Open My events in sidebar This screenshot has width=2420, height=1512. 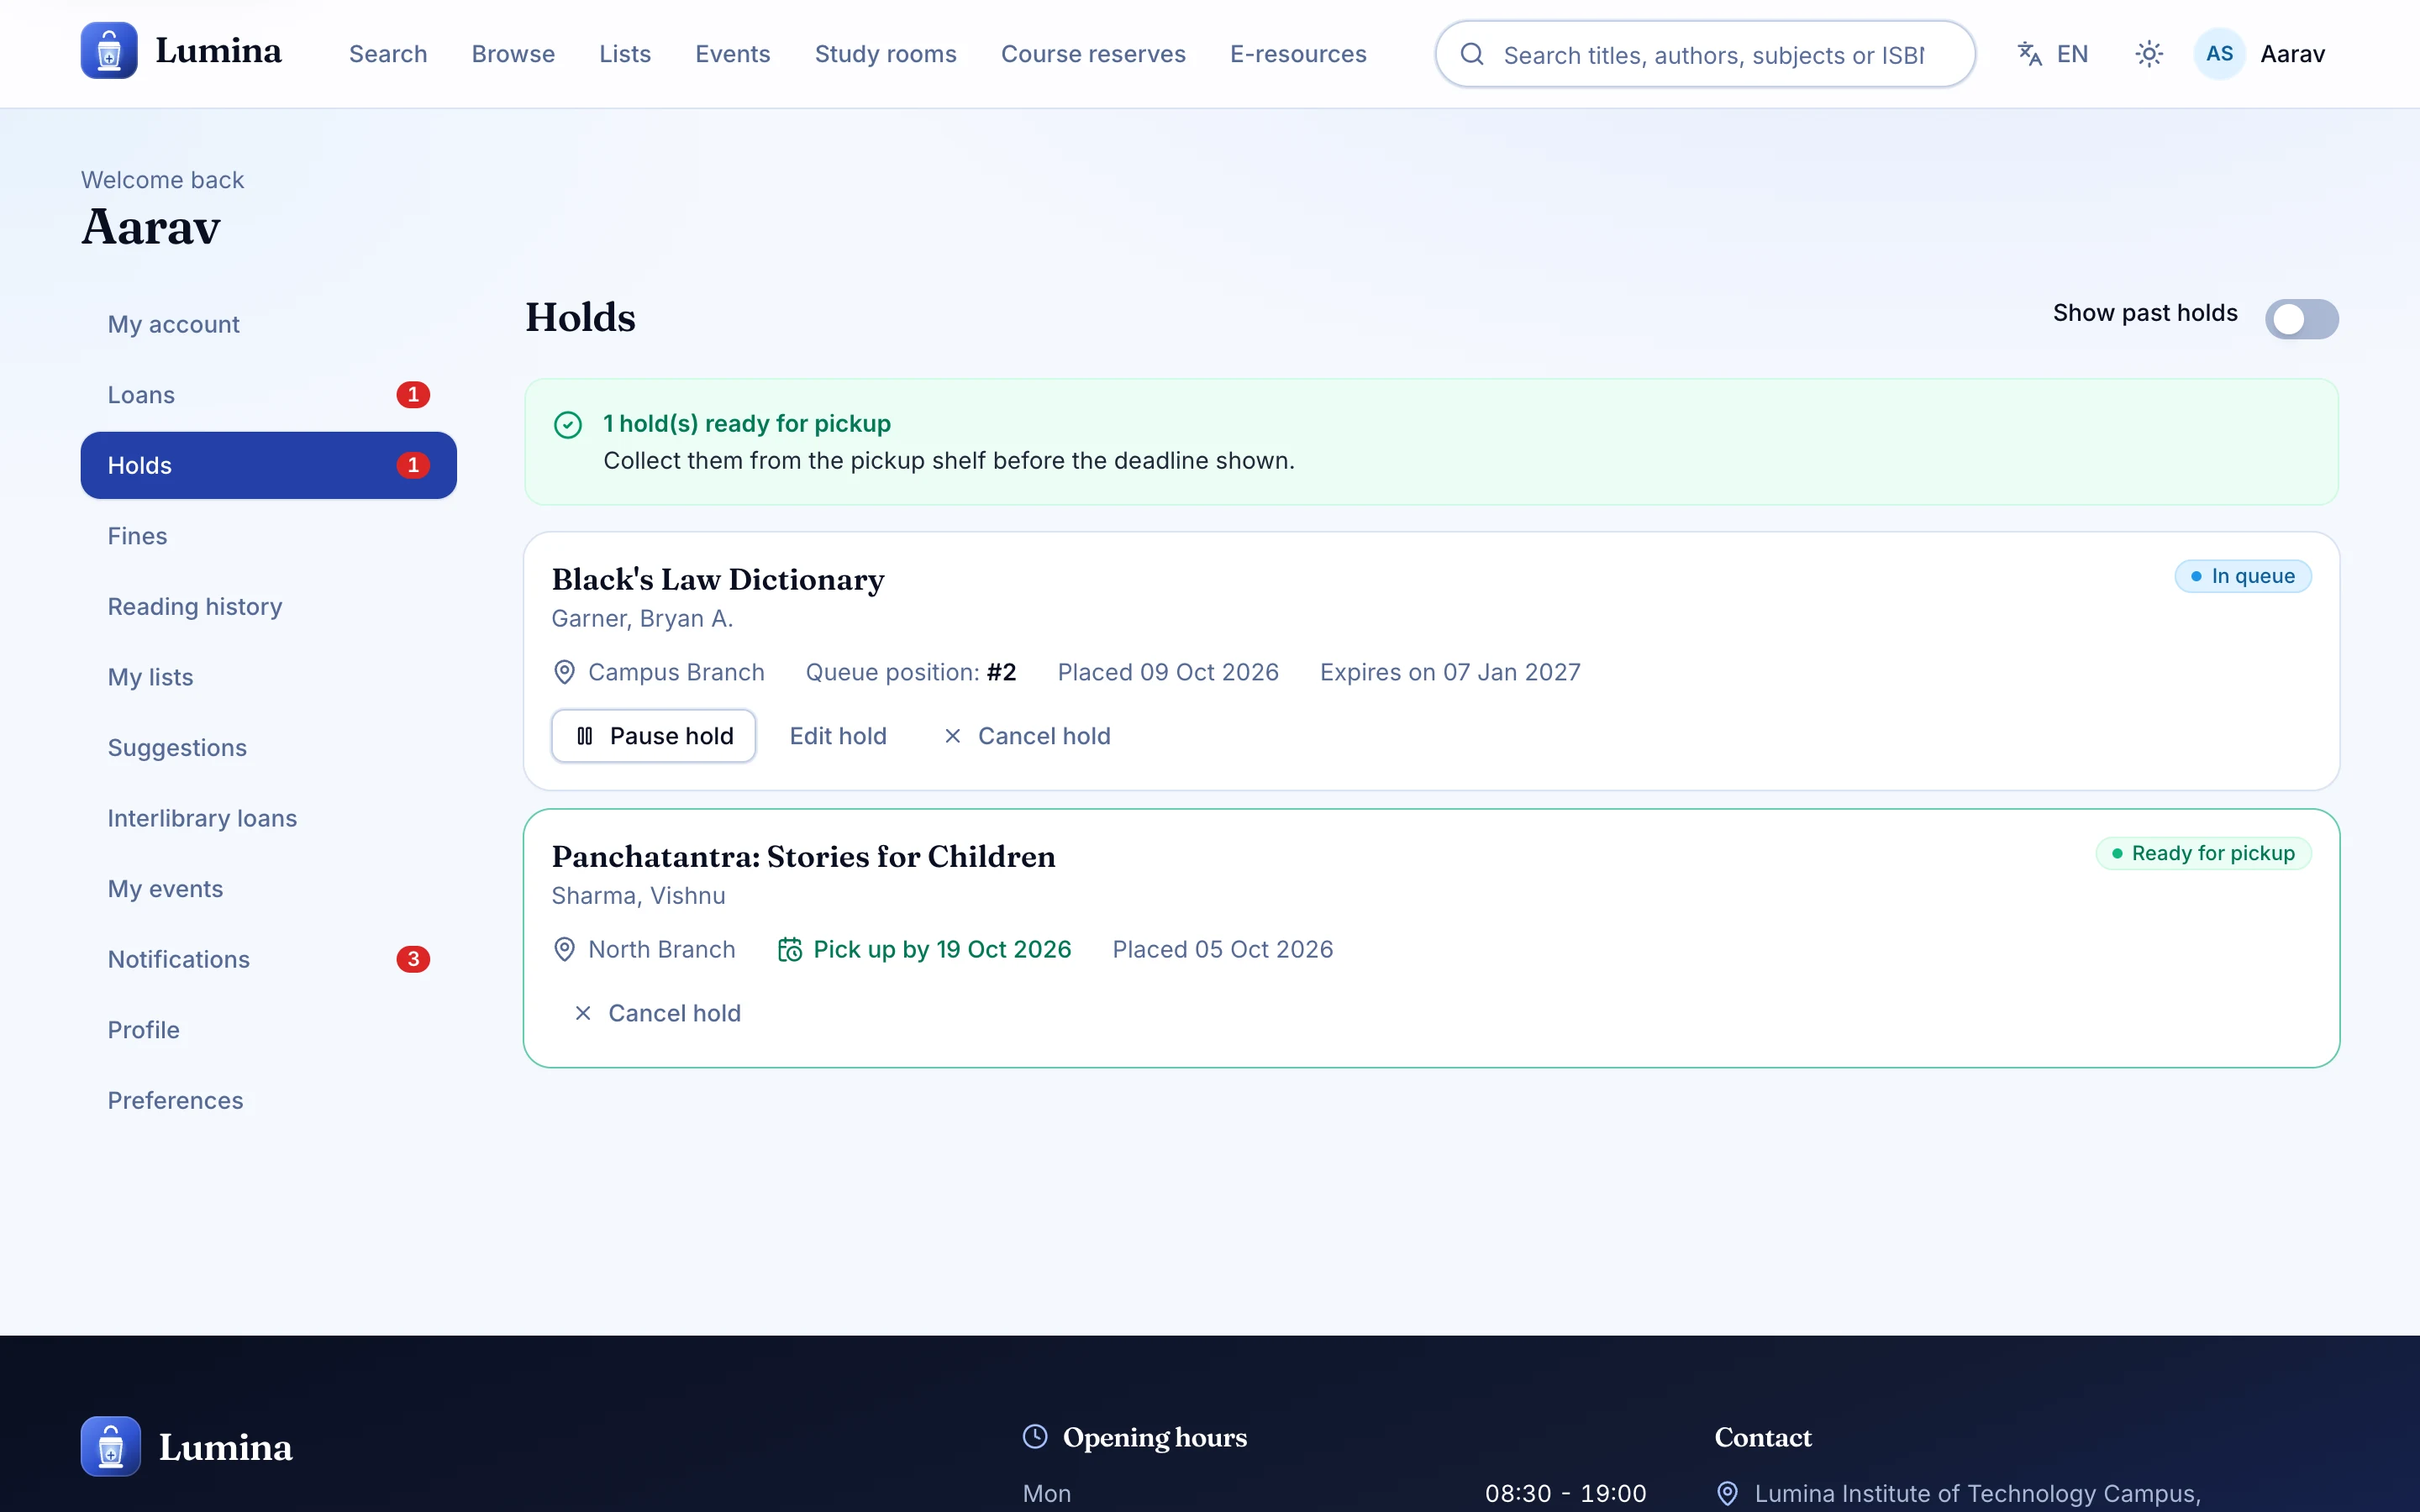(x=268, y=888)
